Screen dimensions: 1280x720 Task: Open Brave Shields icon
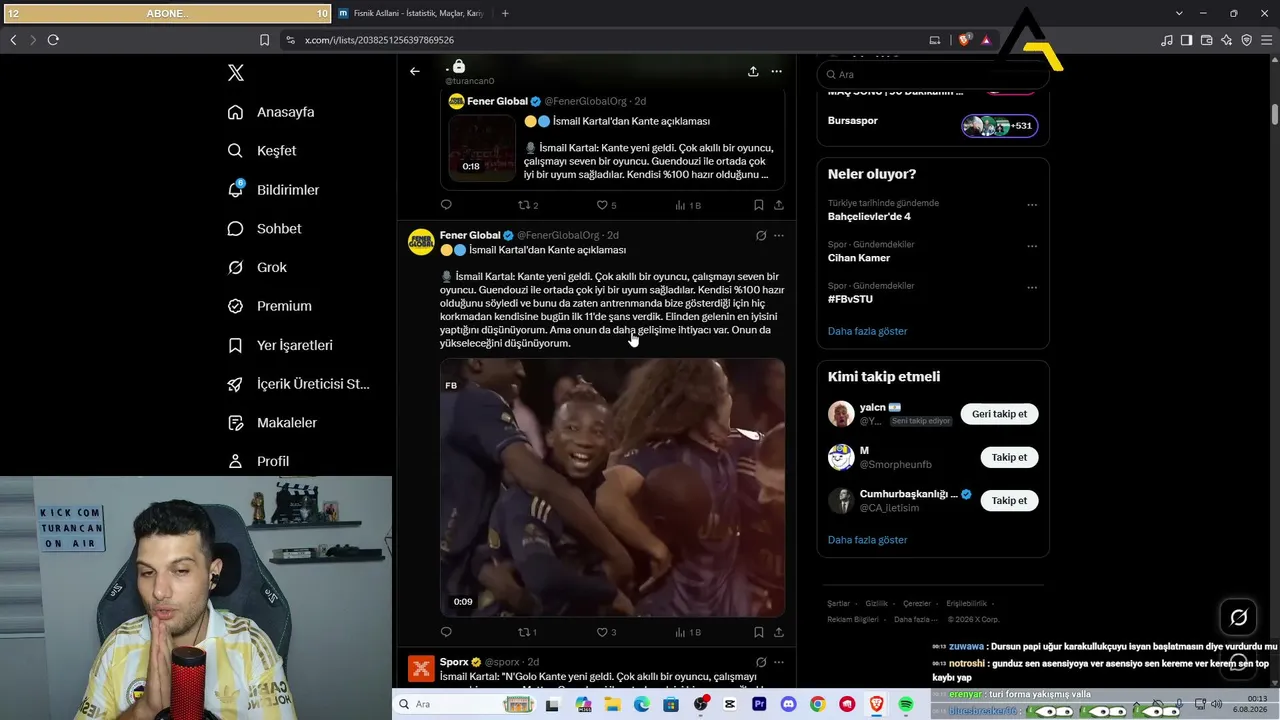(x=964, y=40)
